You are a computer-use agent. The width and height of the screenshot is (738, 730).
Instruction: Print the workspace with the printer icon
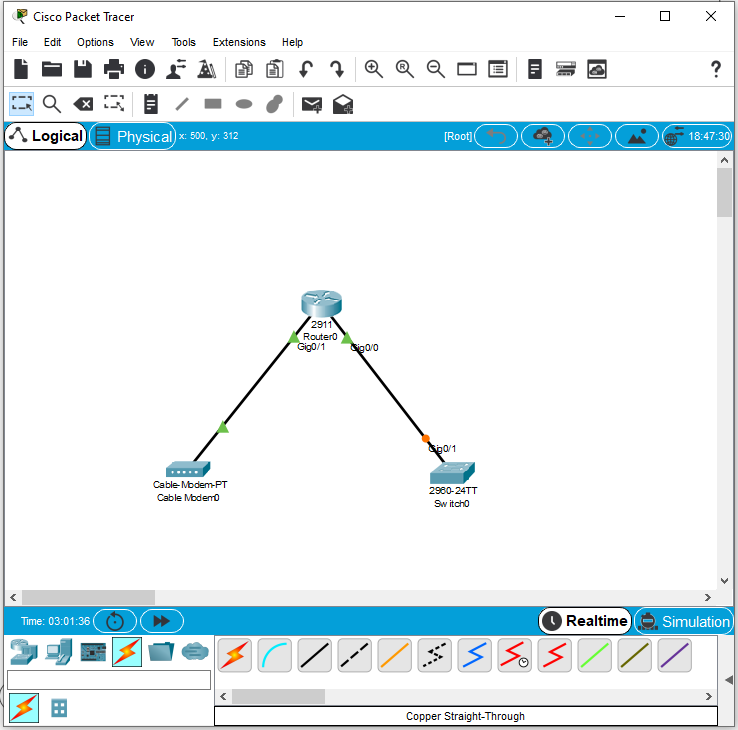pos(114,69)
